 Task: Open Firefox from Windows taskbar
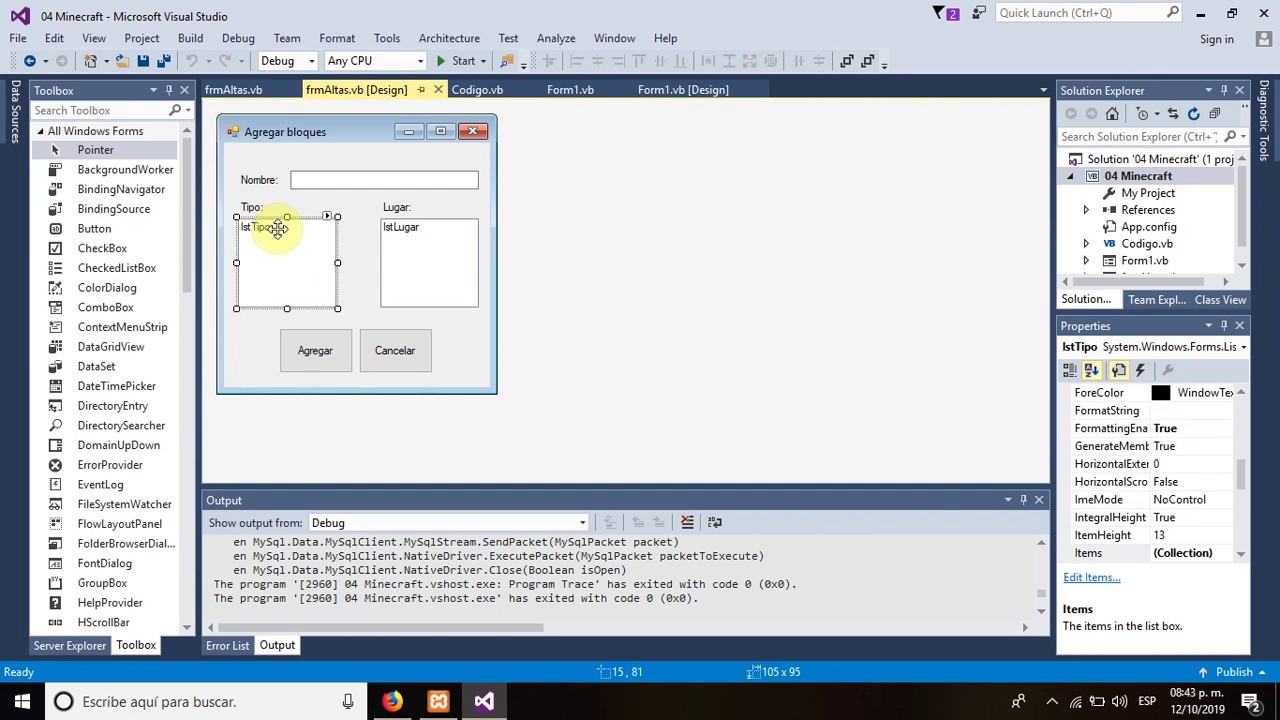pyautogui.click(x=392, y=701)
